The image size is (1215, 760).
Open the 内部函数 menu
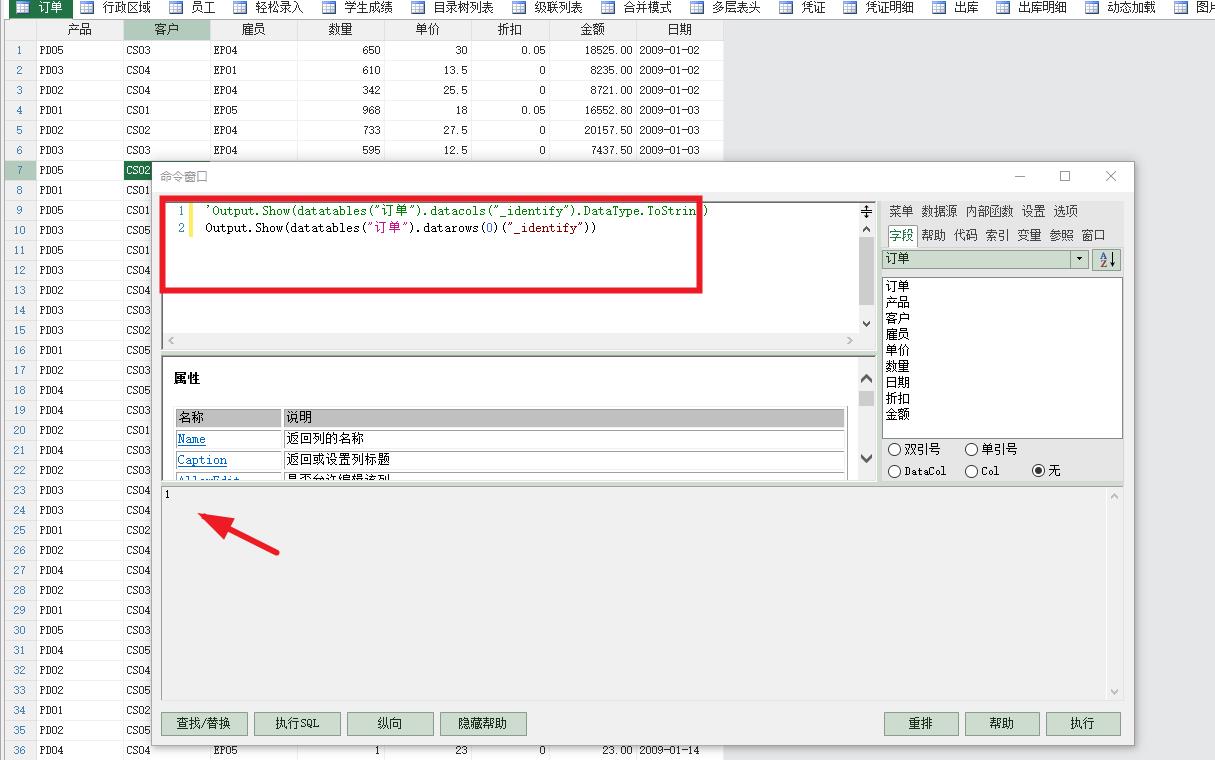(989, 211)
